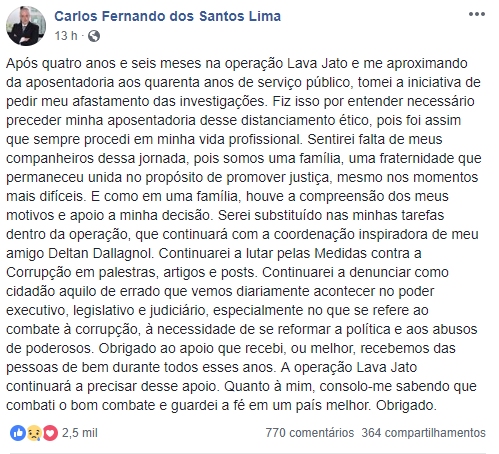Click the words 'combati o bom combate'
The height and width of the screenshot is (454, 499).
(x=81, y=406)
